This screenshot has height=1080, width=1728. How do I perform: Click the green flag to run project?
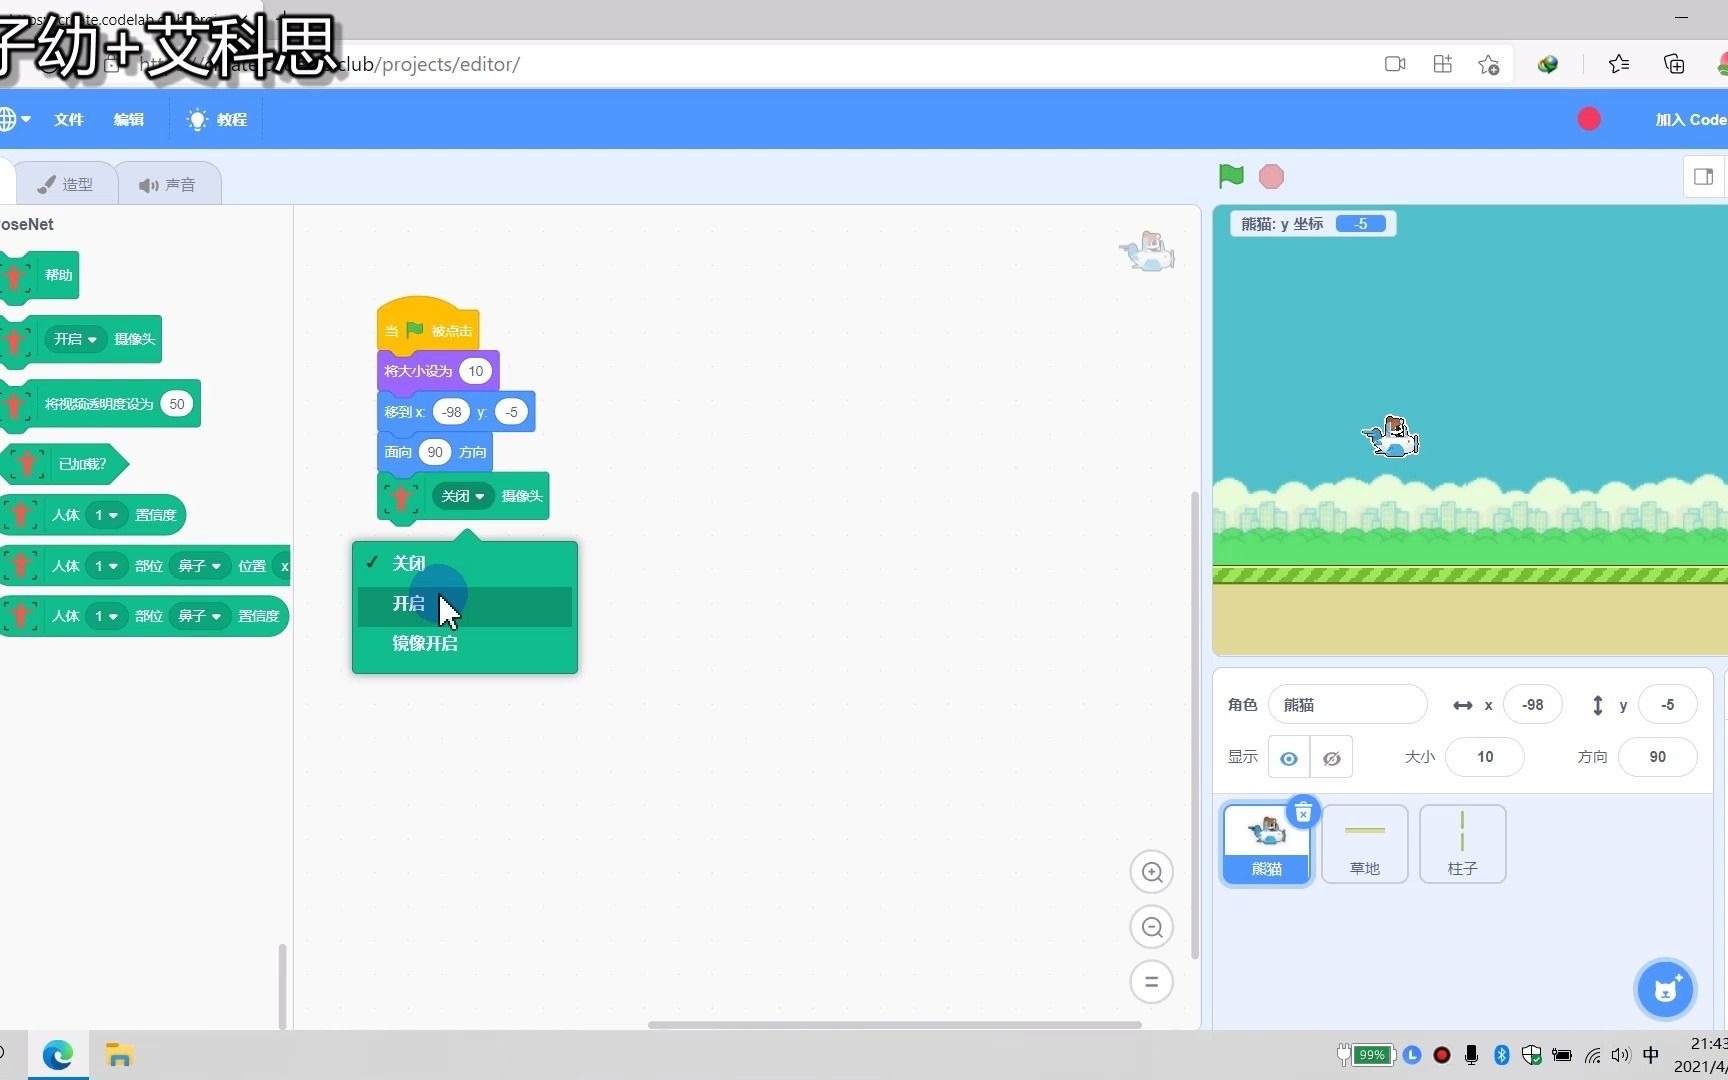pyautogui.click(x=1231, y=176)
